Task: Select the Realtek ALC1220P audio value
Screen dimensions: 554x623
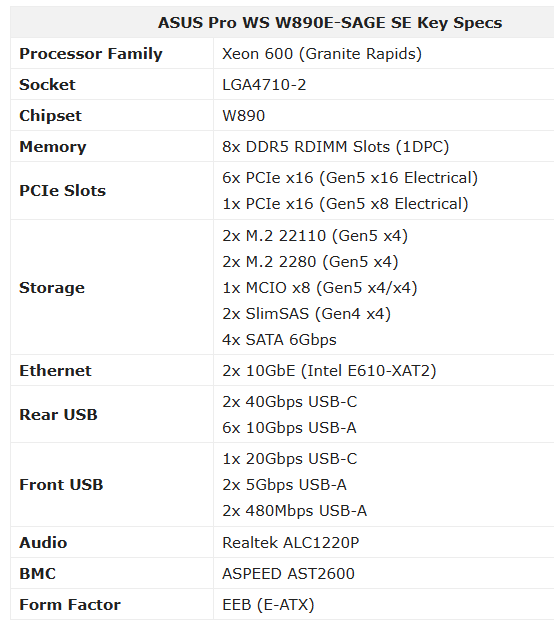Action: pos(291,543)
